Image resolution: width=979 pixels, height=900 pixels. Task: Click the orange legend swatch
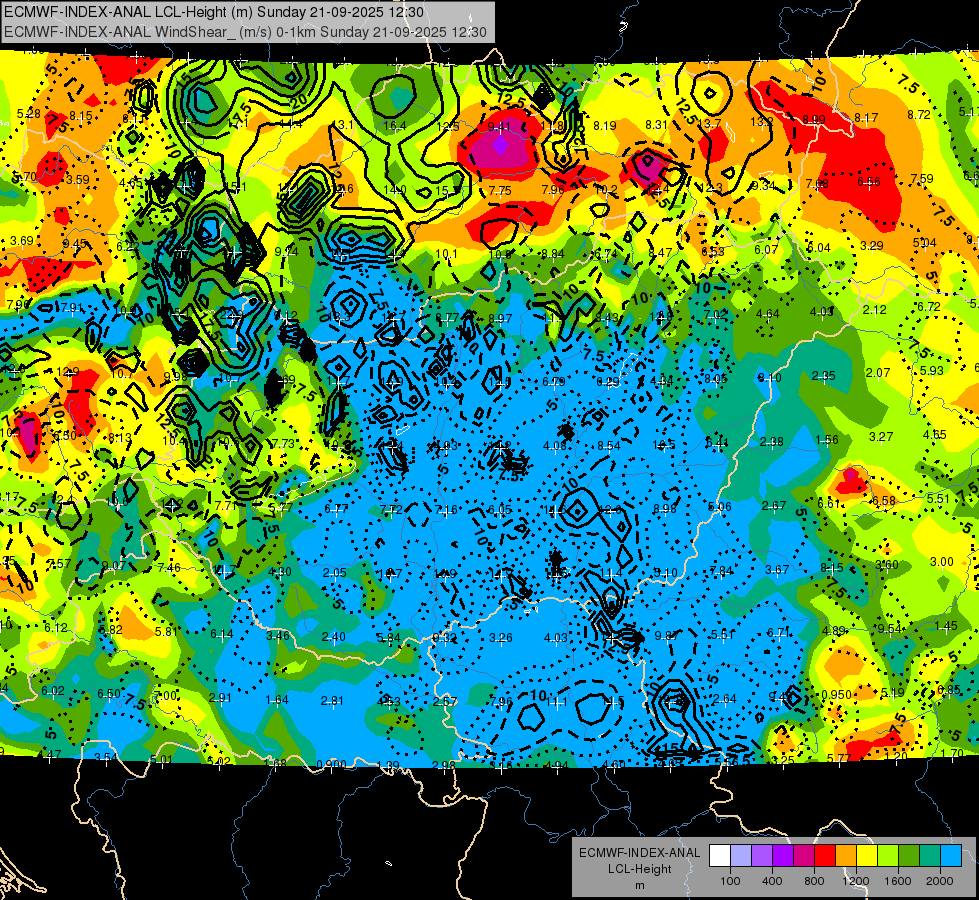pos(846,855)
